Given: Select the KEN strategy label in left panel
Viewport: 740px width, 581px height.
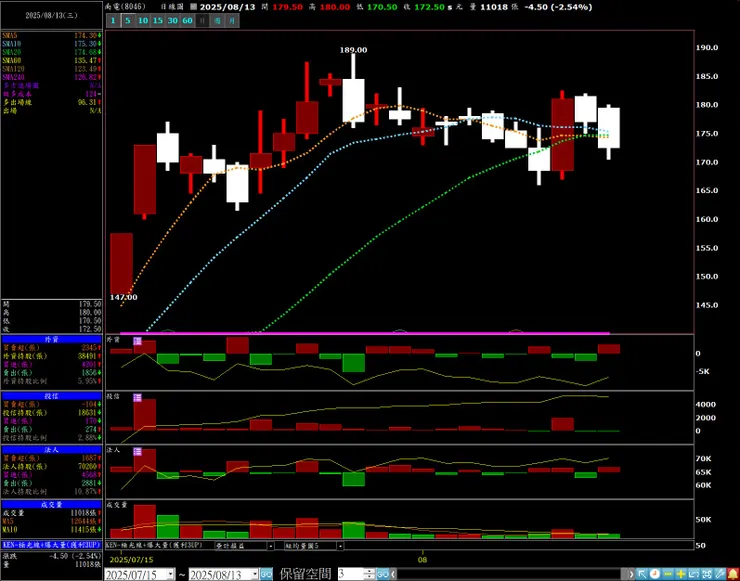Looking at the screenshot, I should 51,545.
